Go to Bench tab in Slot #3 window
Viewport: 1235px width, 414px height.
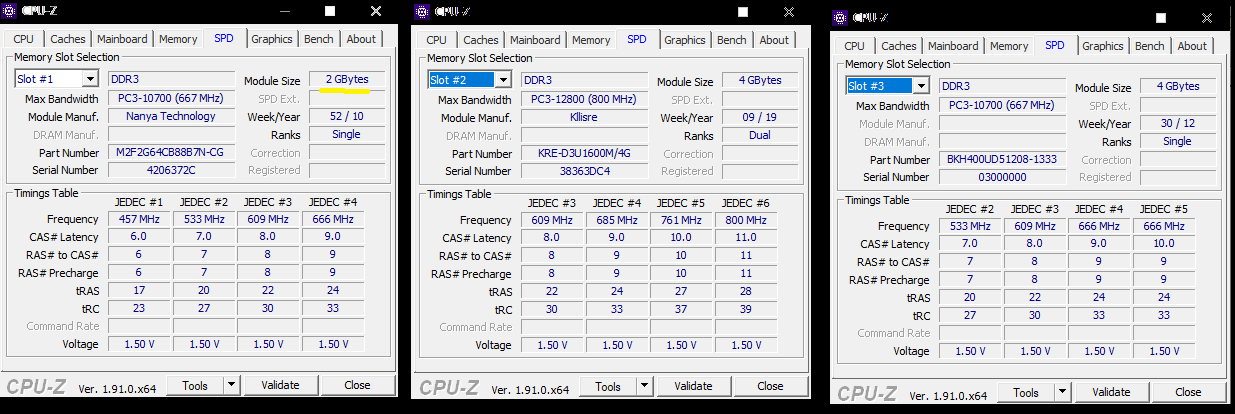click(1150, 46)
